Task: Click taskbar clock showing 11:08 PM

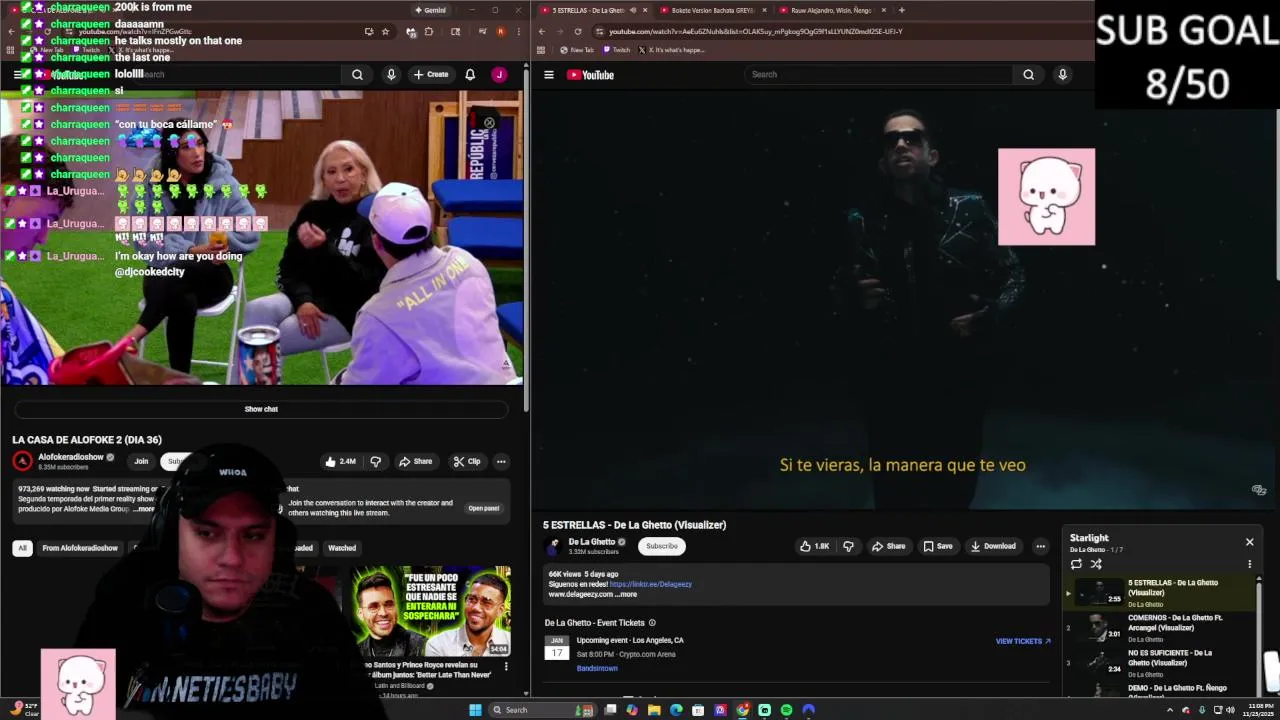Action: point(1258,710)
